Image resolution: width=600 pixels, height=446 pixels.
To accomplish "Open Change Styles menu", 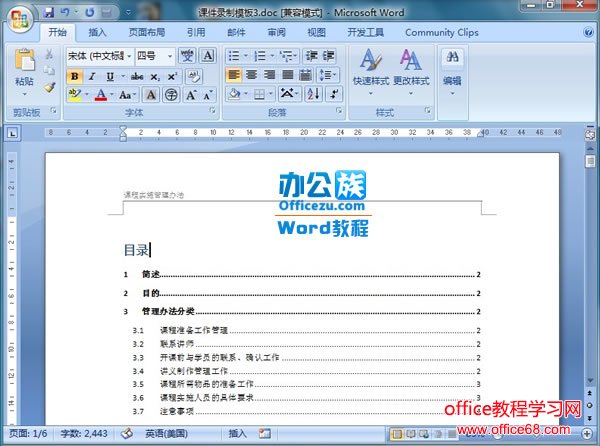I will click(411, 72).
